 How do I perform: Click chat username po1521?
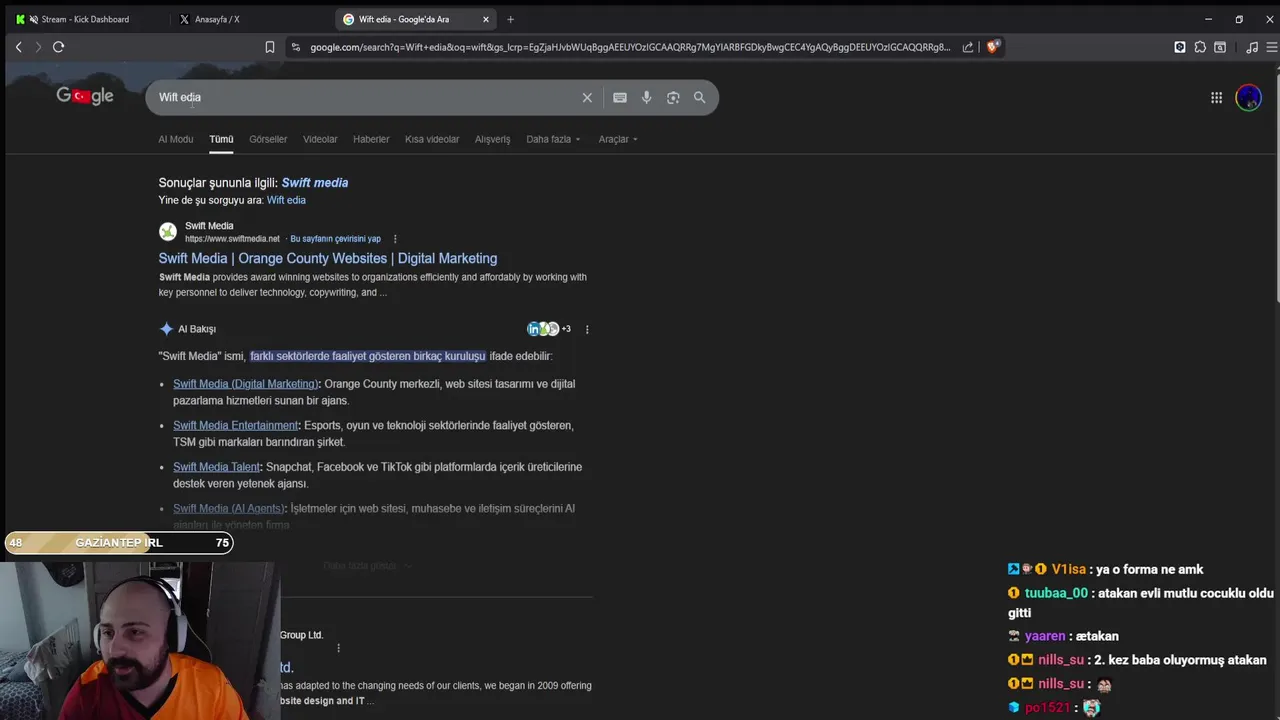click(x=1047, y=708)
